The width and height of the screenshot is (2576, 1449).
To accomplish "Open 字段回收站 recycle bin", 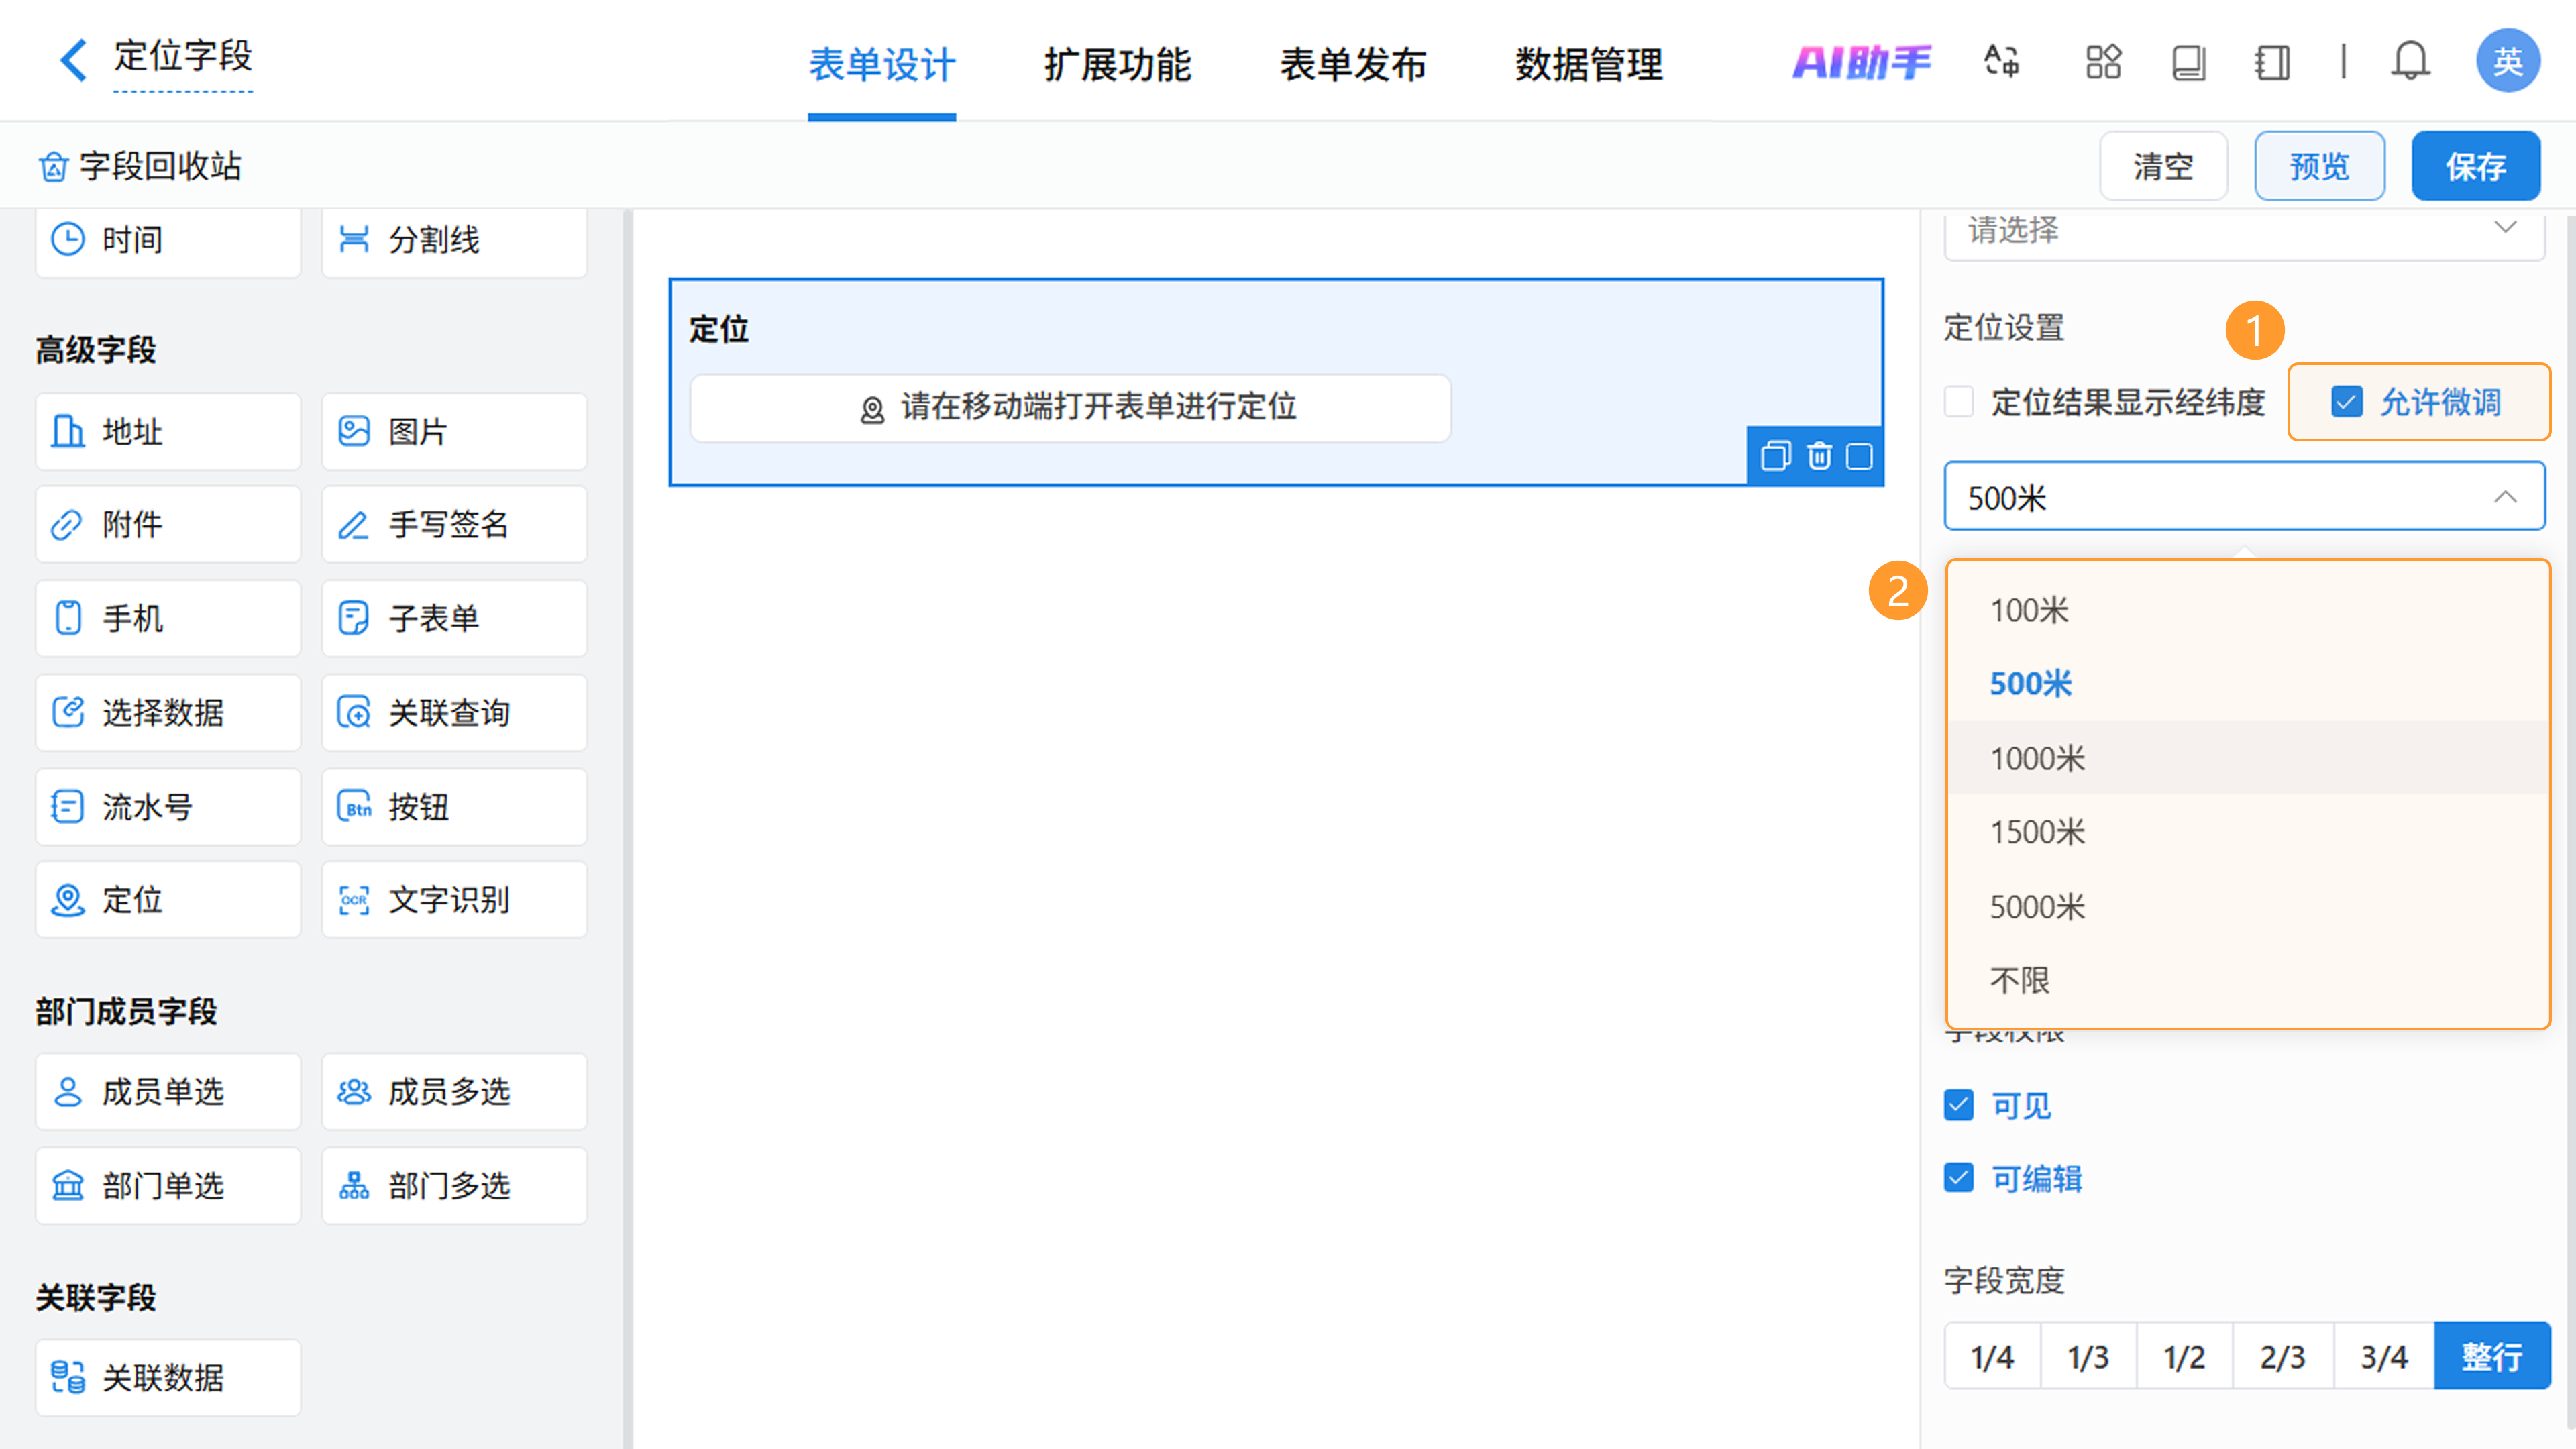I will click(140, 166).
